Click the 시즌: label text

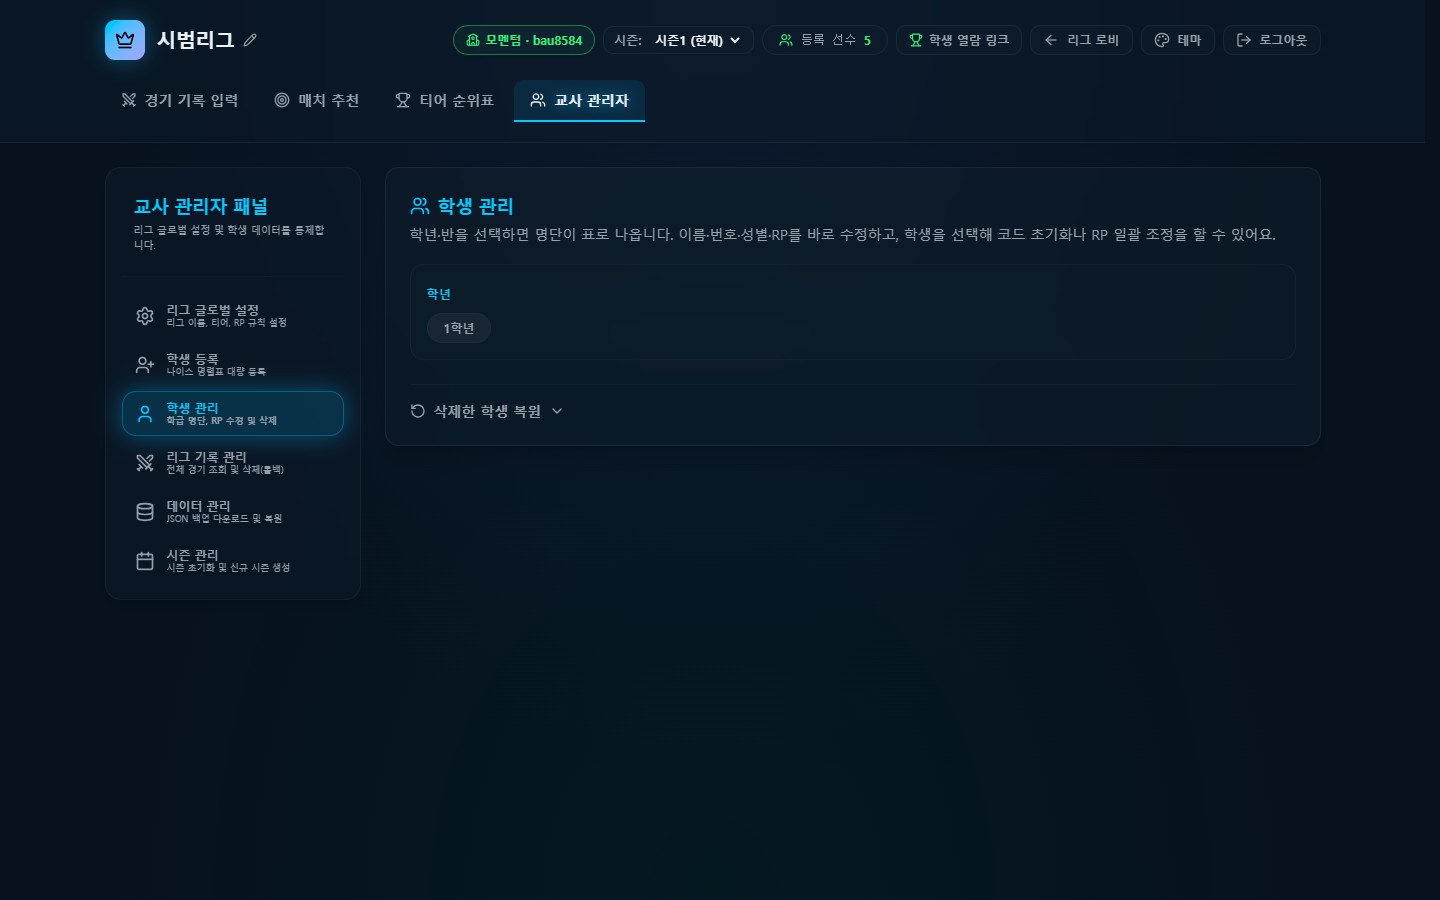tap(628, 40)
